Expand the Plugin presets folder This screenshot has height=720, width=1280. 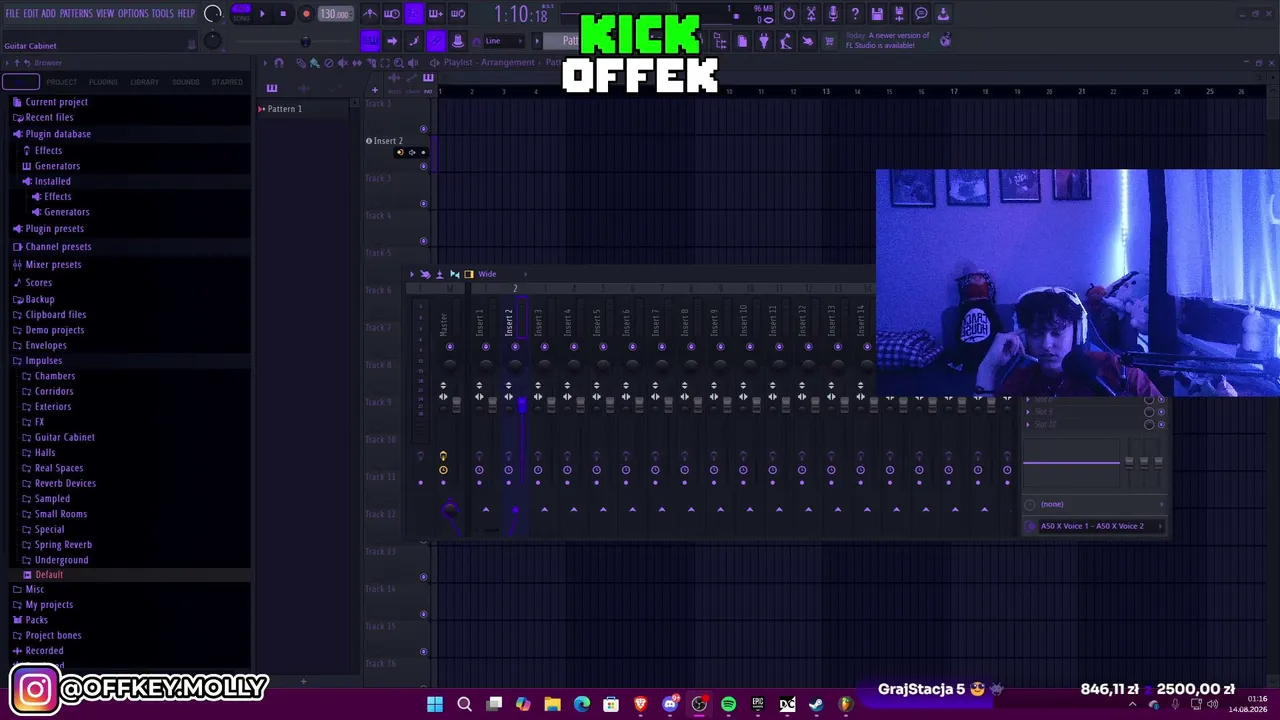(x=54, y=229)
